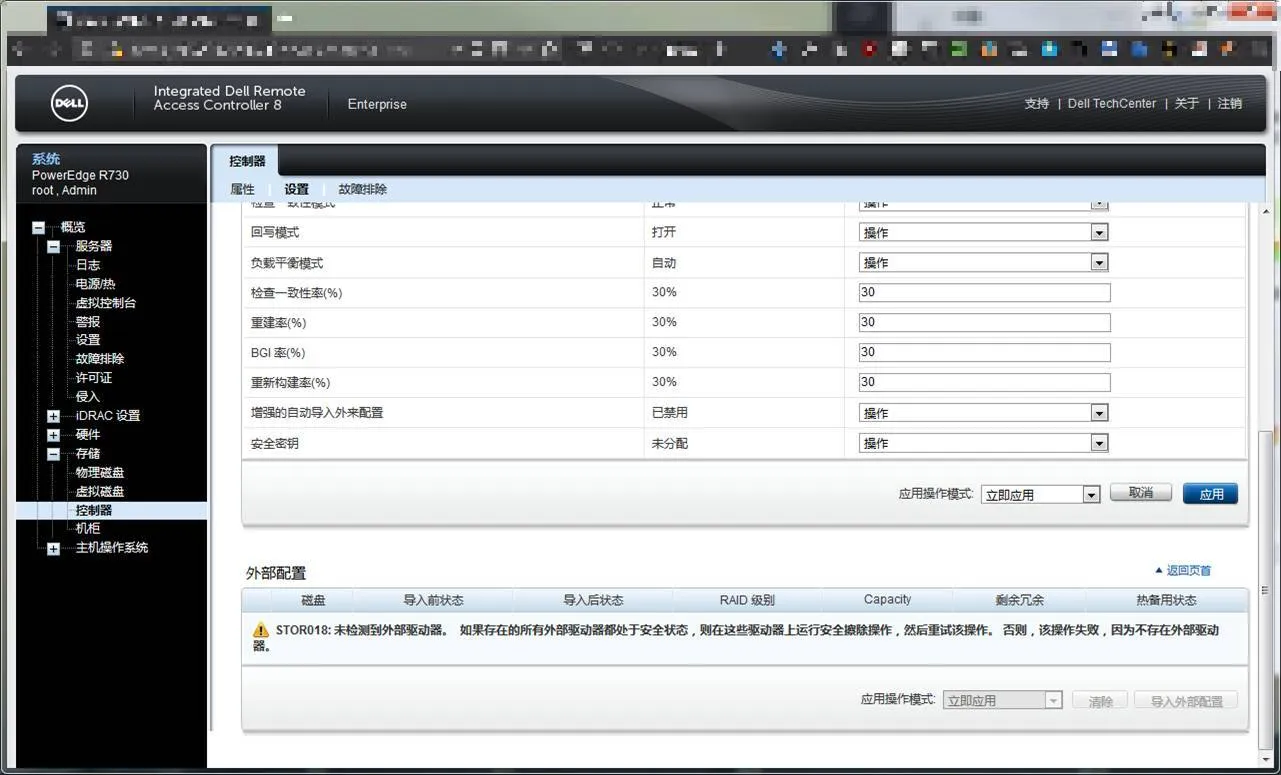This screenshot has height=775, width=1281.
Task: Open the 立即应用 dropdown beside 清除
Action: click(x=1002, y=700)
